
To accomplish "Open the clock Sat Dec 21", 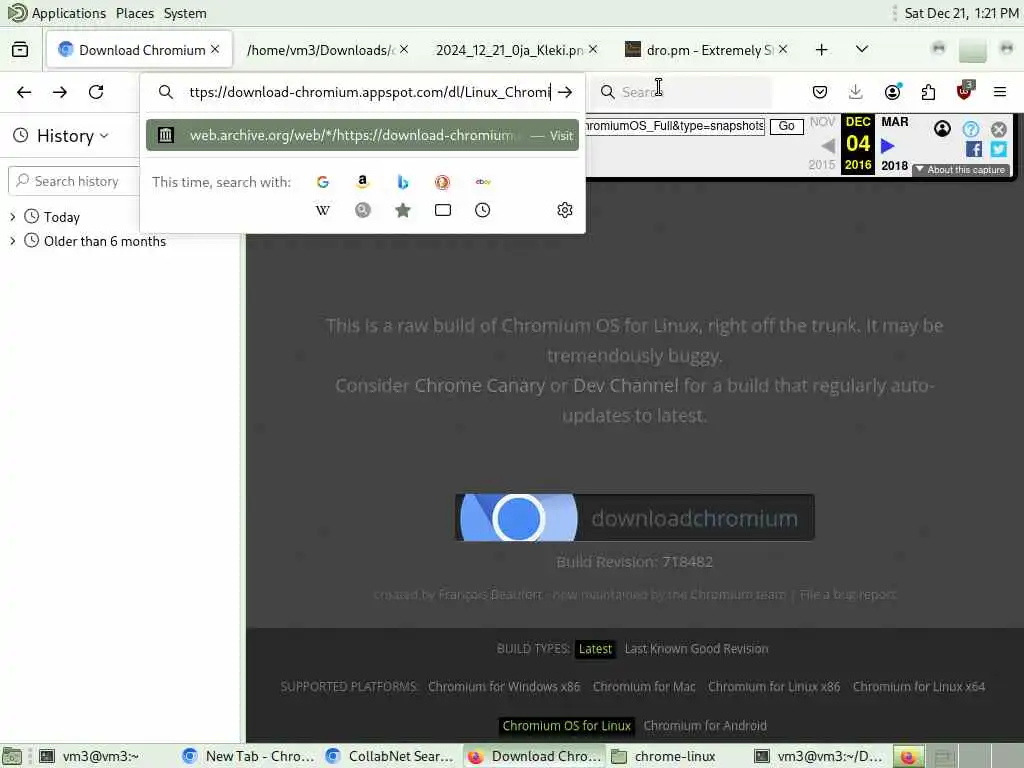I will (x=961, y=13).
